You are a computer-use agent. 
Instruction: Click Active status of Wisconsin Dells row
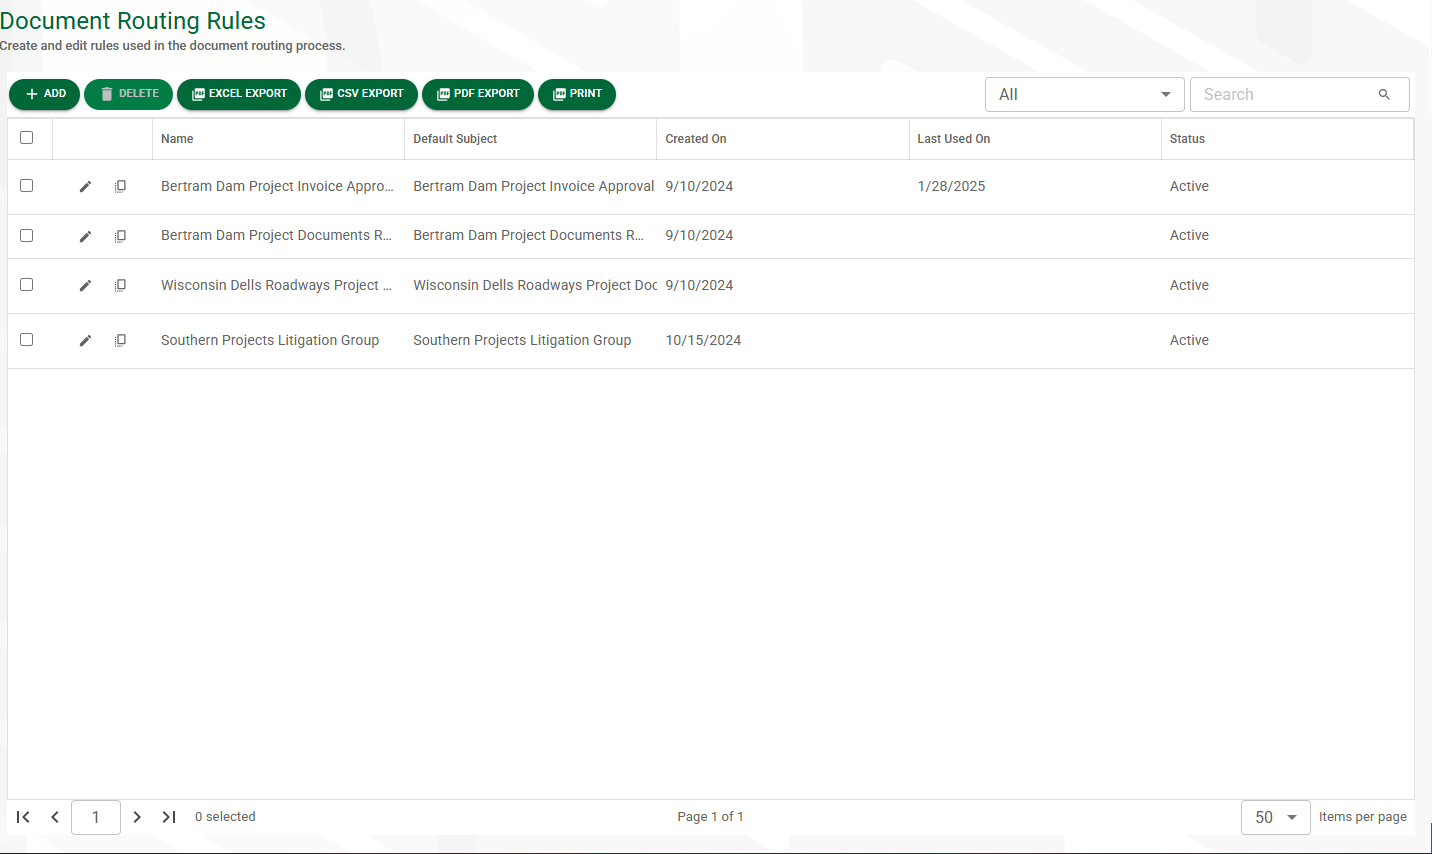pos(1189,286)
